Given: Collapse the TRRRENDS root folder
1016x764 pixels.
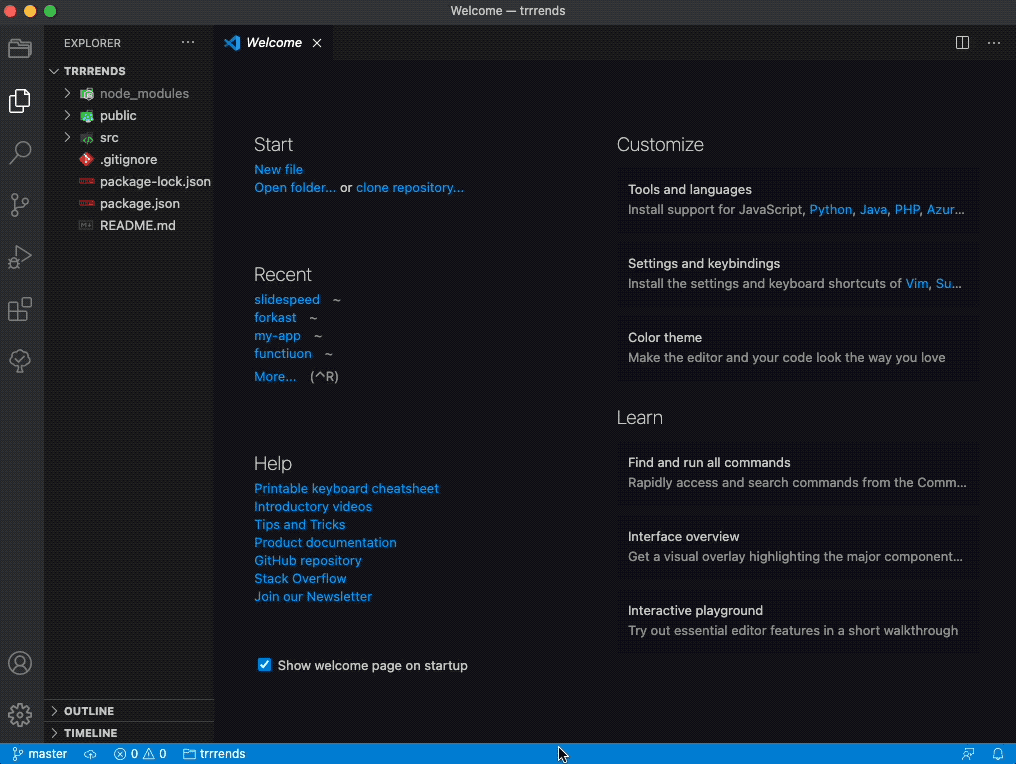Looking at the screenshot, I should tap(129, 71).
